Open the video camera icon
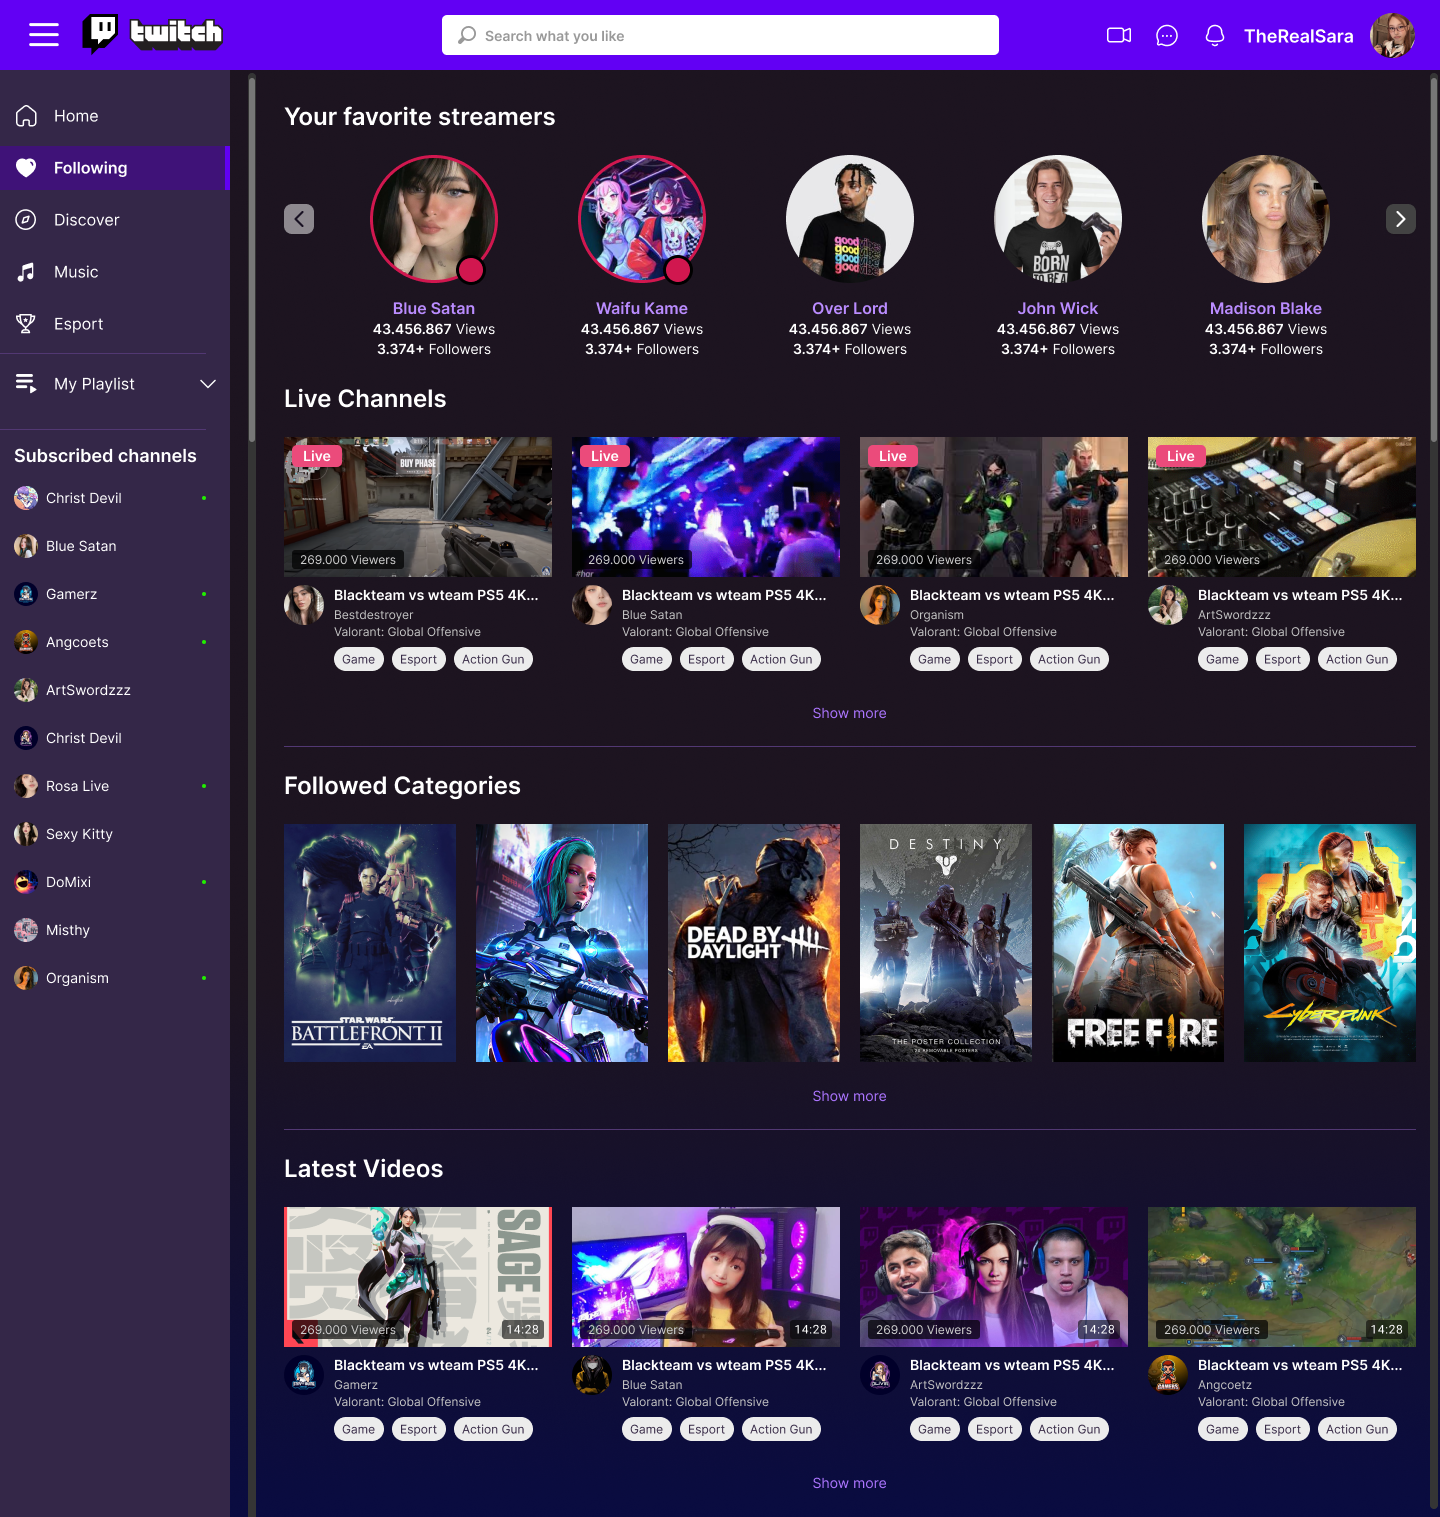Viewport: 1440px width, 1517px height. [x=1119, y=35]
